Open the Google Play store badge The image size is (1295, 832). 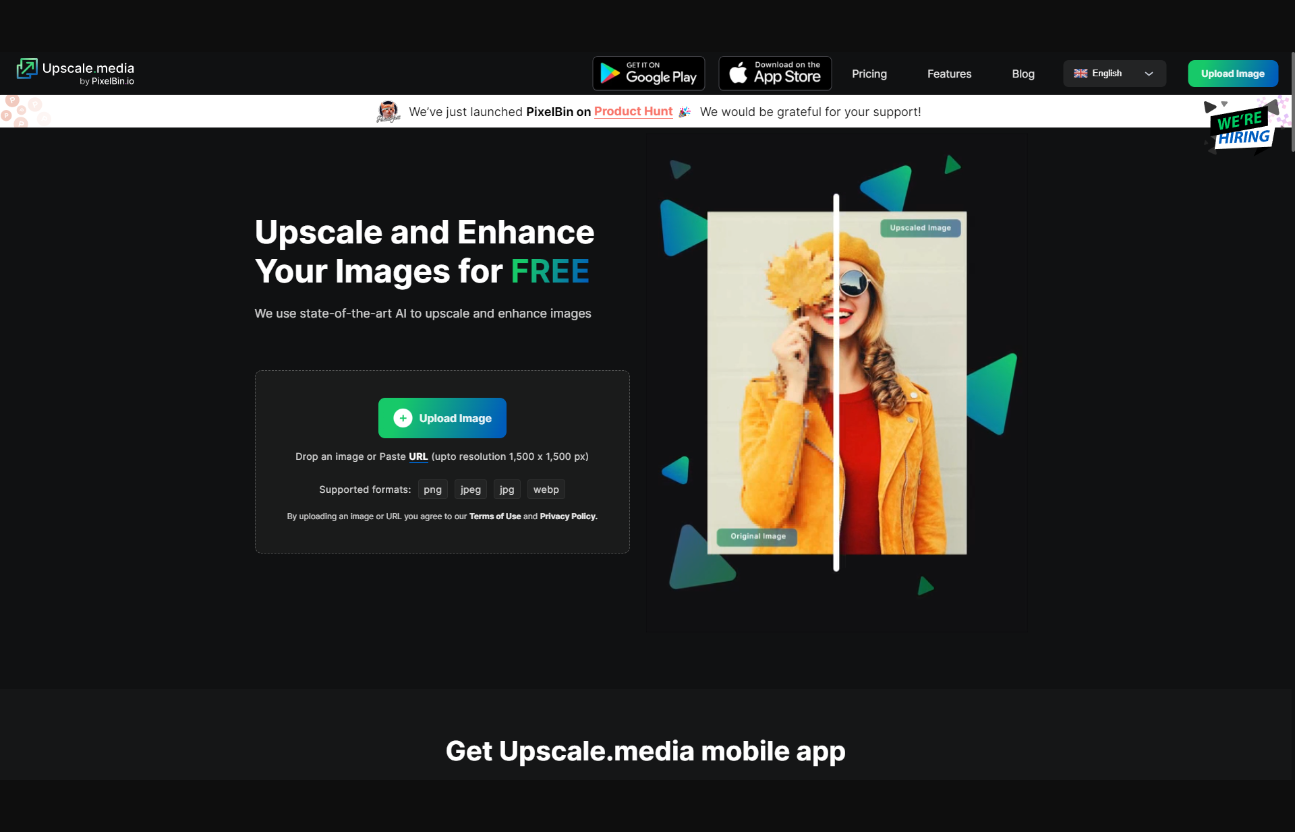648,74
